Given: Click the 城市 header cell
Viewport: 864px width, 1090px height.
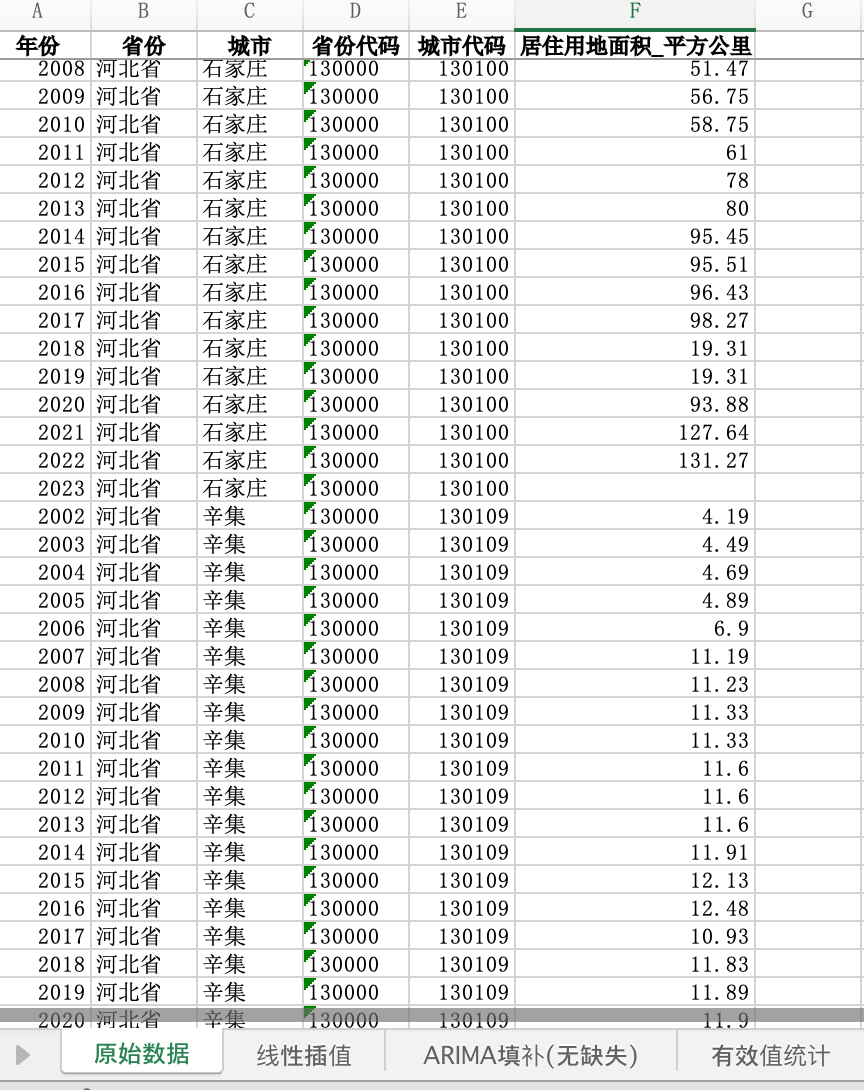Looking at the screenshot, I should click(250, 46).
